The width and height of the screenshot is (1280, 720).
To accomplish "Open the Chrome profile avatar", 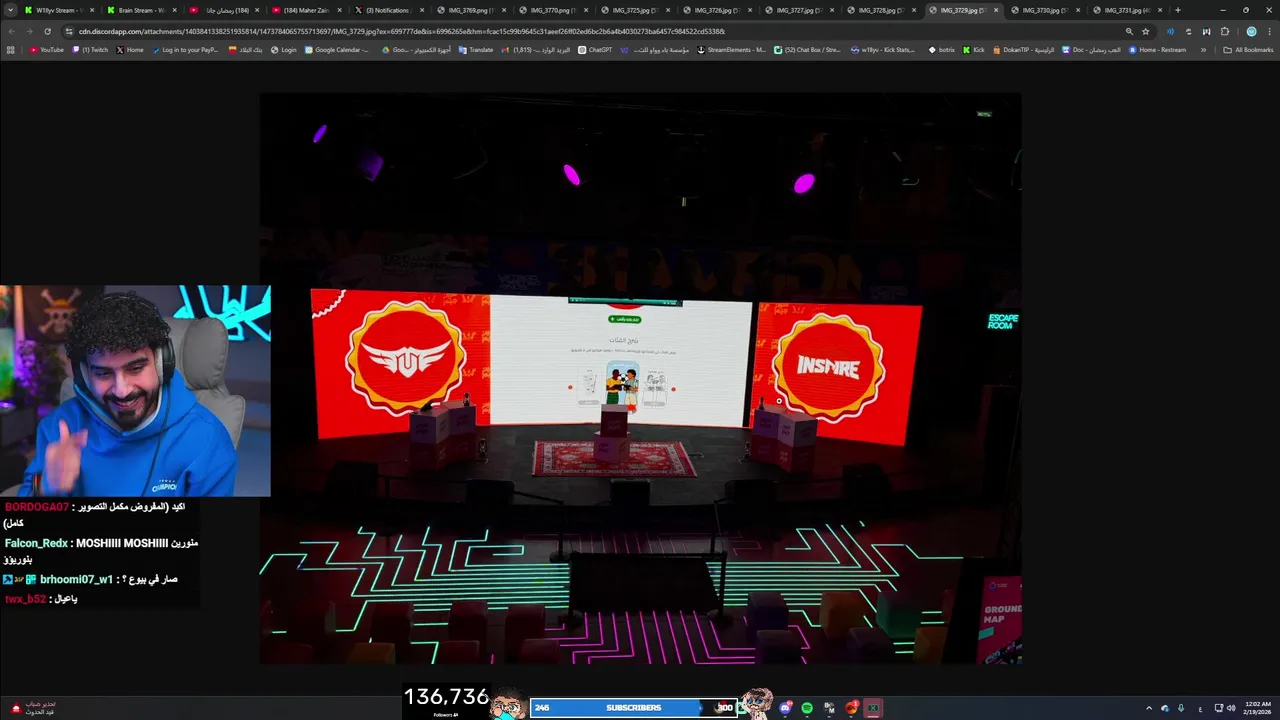I will tap(1251, 31).
